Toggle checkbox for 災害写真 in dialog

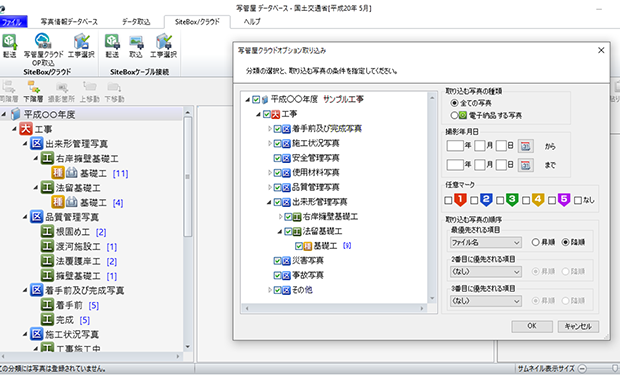click(x=278, y=261)
